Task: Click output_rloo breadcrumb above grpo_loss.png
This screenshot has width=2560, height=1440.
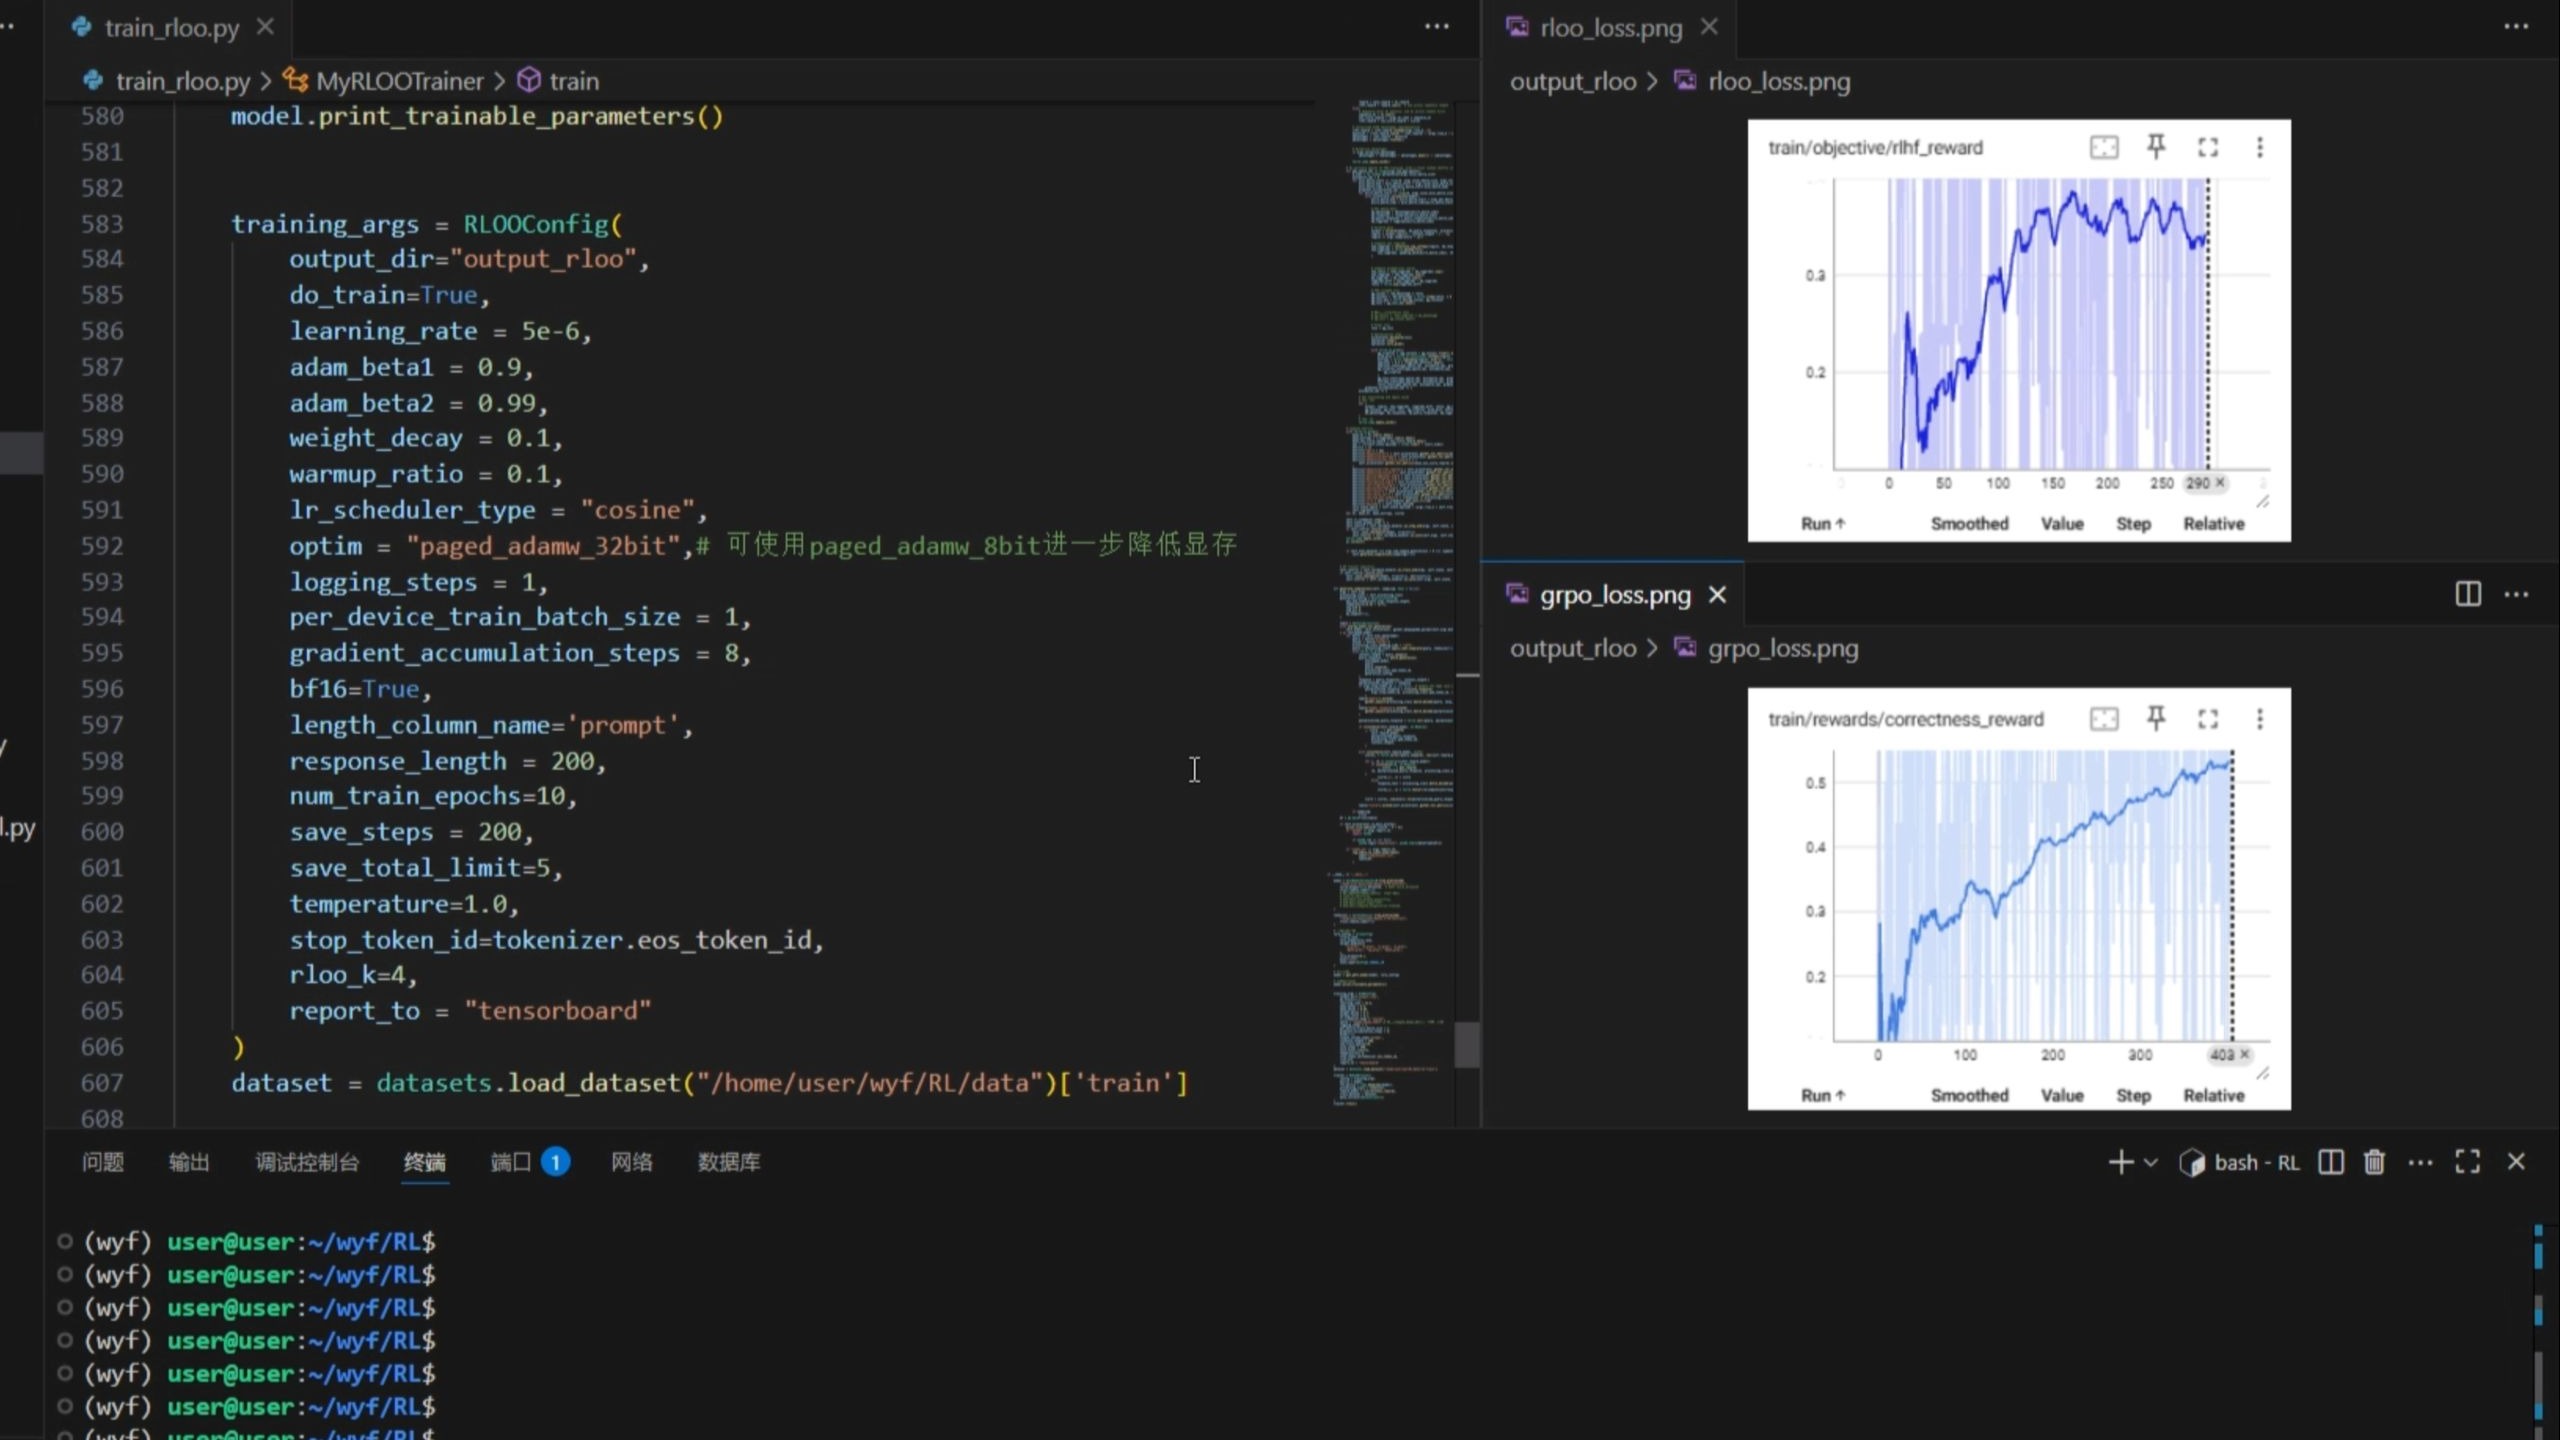Action: click(1573, 648)
